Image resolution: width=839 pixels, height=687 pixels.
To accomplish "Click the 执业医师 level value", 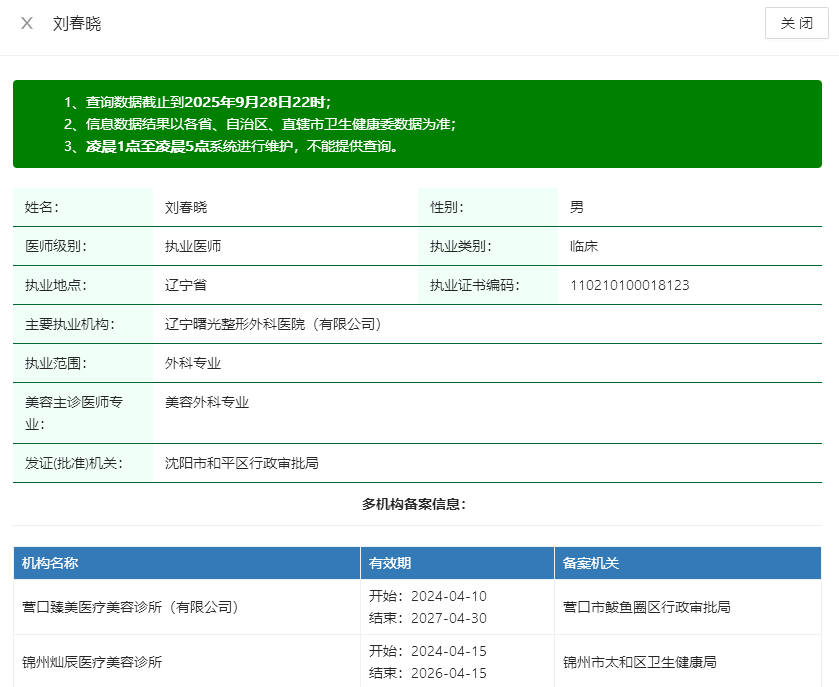I will pyautogui.click(x=193, y=246).
